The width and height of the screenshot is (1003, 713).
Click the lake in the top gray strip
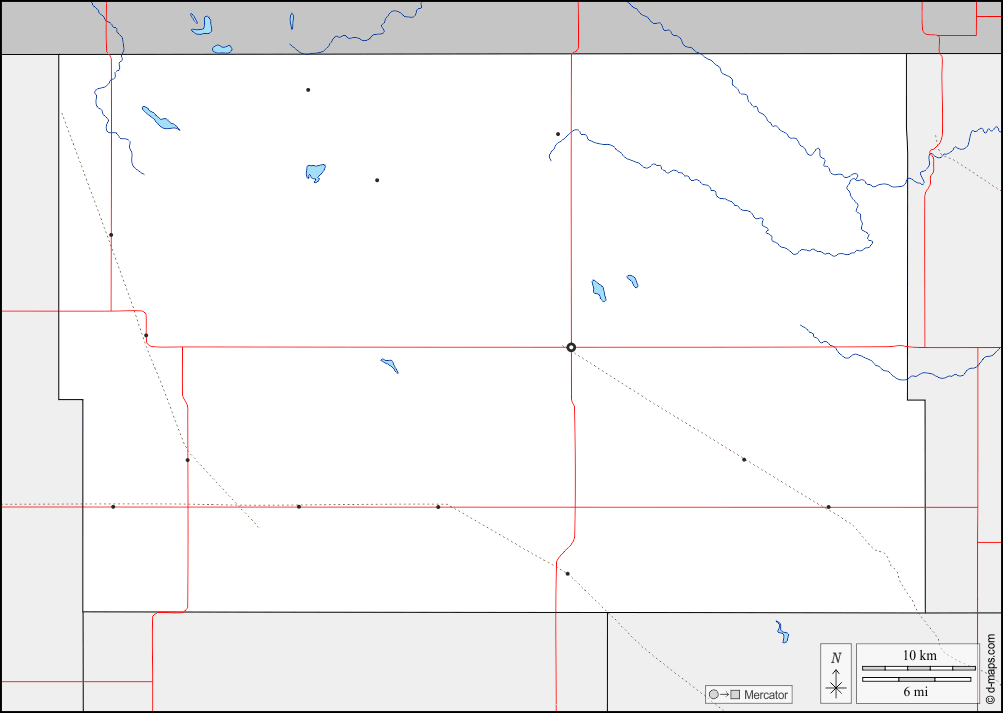point(202,24)
